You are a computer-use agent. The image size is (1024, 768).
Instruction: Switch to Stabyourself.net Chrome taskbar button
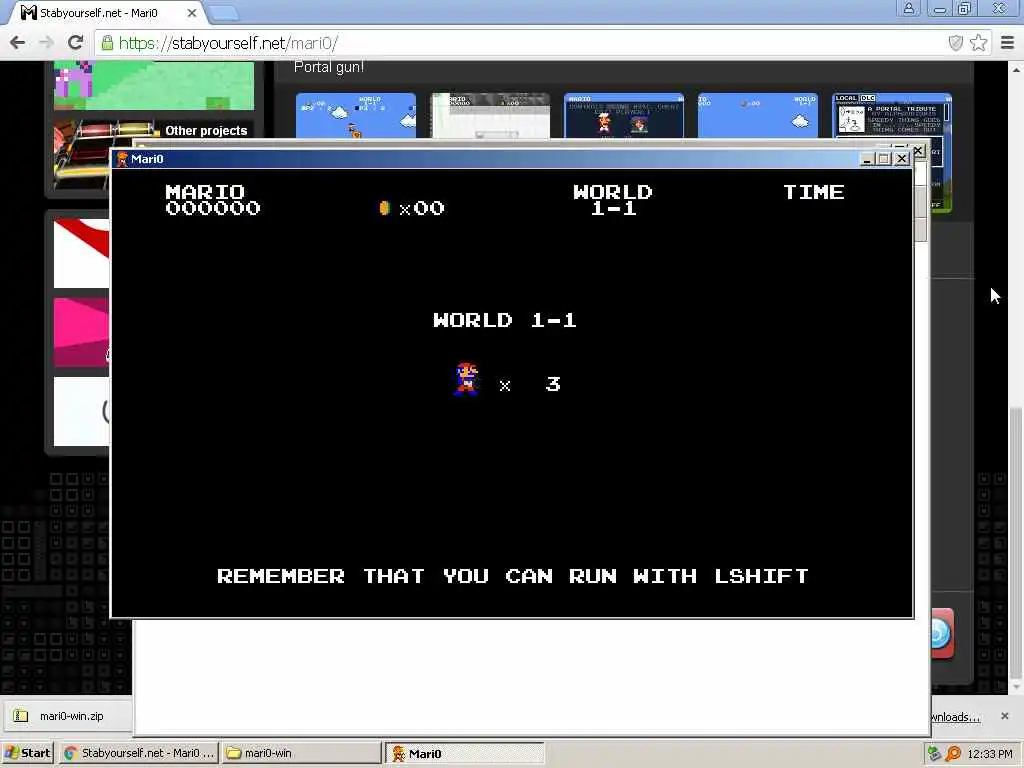[139, 753]
